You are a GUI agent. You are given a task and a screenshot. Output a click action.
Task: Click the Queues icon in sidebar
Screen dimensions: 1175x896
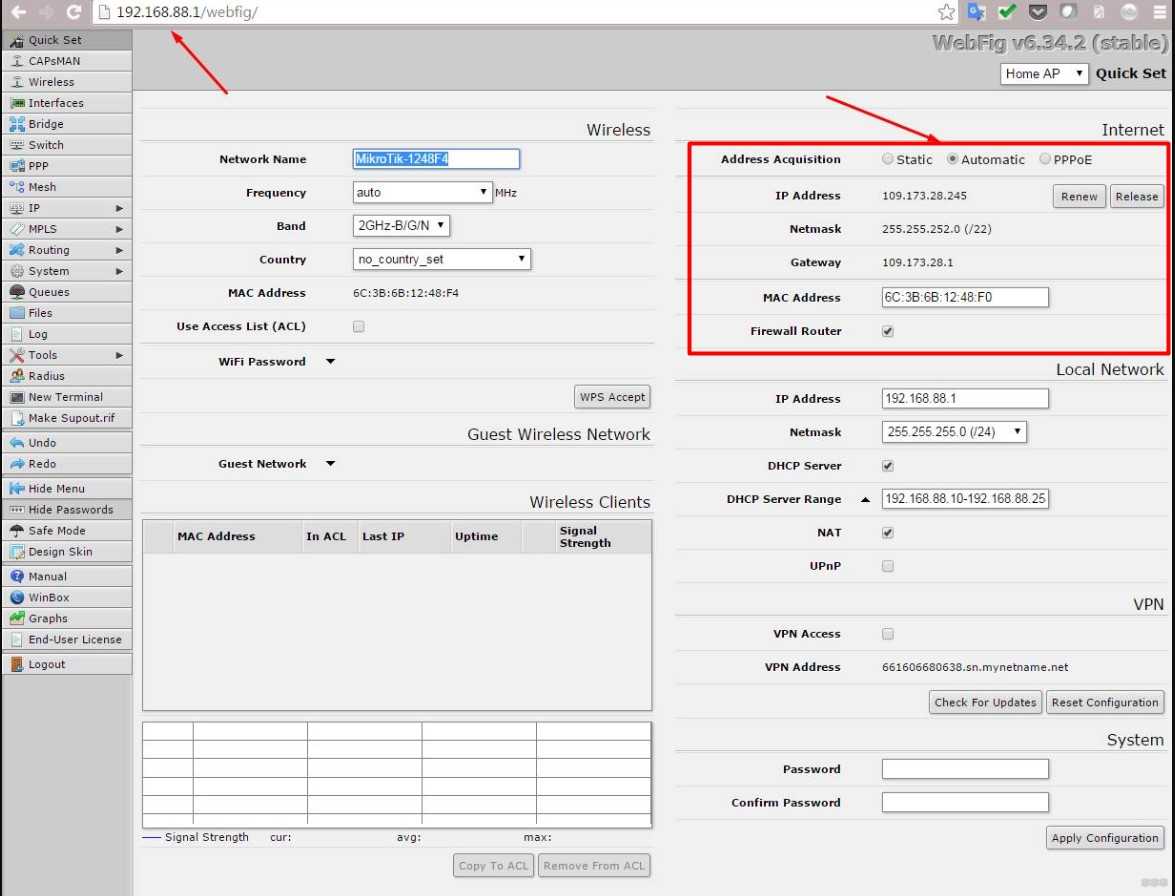tap(17, 292)
